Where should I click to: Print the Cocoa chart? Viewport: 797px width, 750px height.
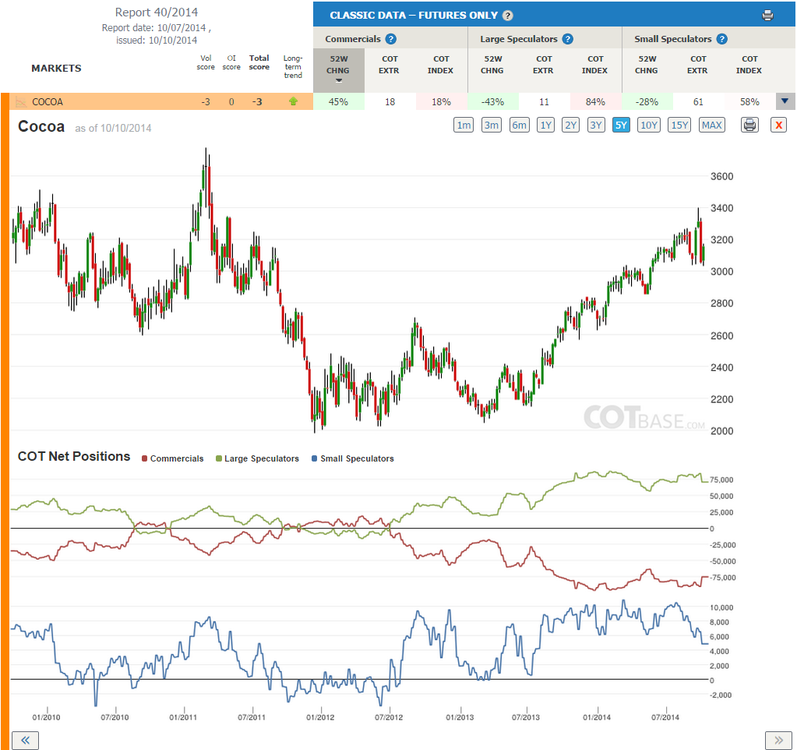coord(749,125)
